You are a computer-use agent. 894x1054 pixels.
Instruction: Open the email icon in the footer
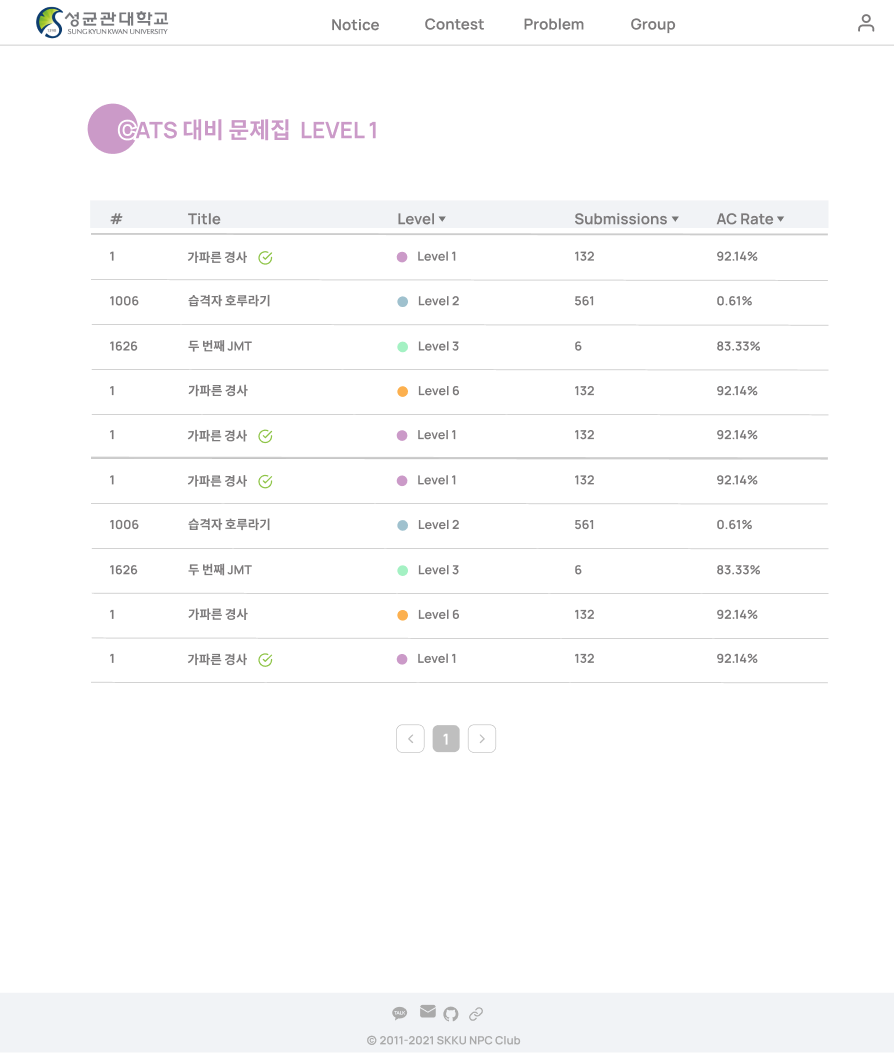coord(427,1011)
